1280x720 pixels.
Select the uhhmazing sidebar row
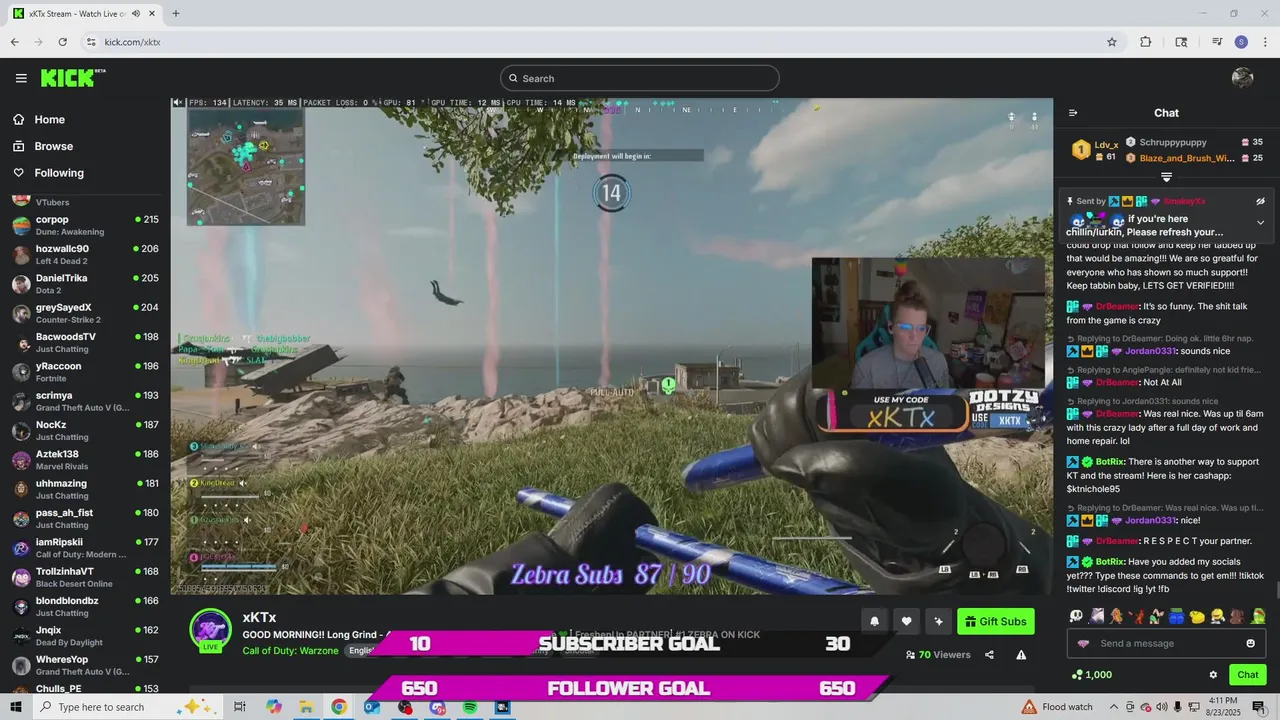coord(85,489)
